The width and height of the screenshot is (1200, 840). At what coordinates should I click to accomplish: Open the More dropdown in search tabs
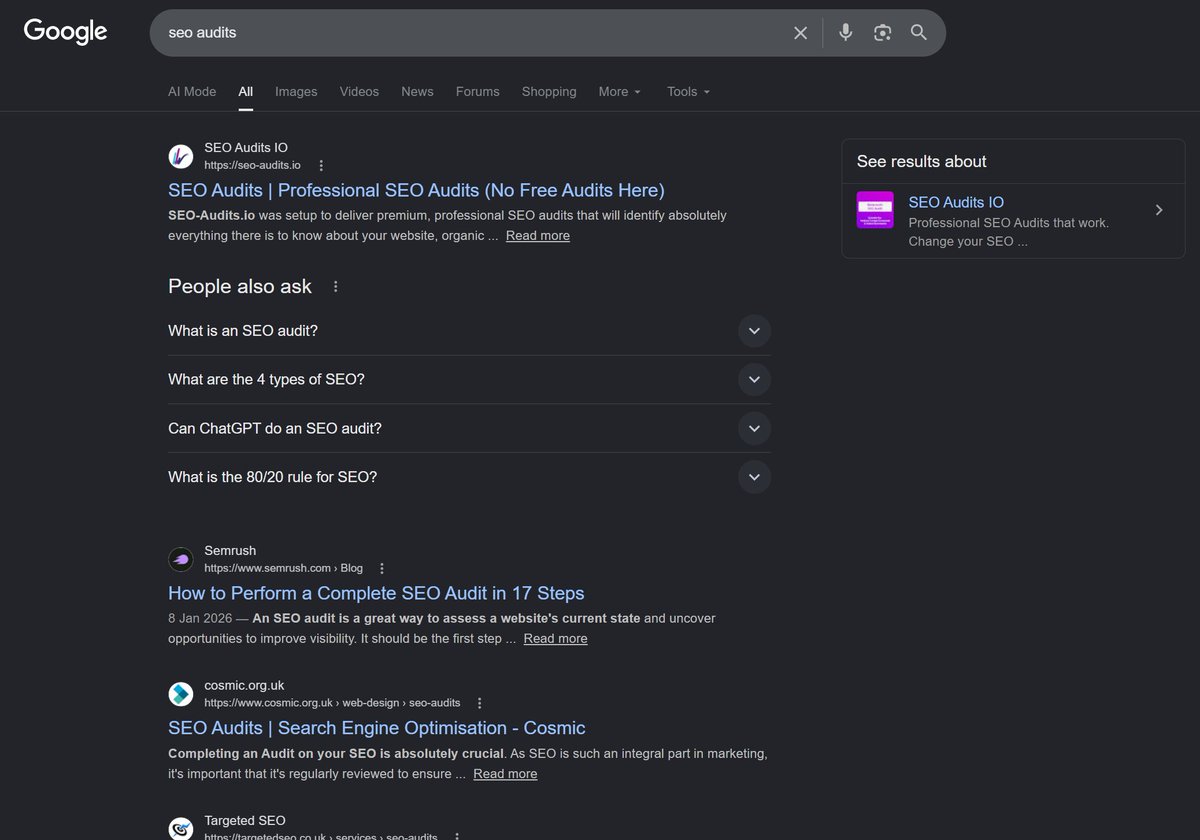pyautogui.click(x=620, y=92)
